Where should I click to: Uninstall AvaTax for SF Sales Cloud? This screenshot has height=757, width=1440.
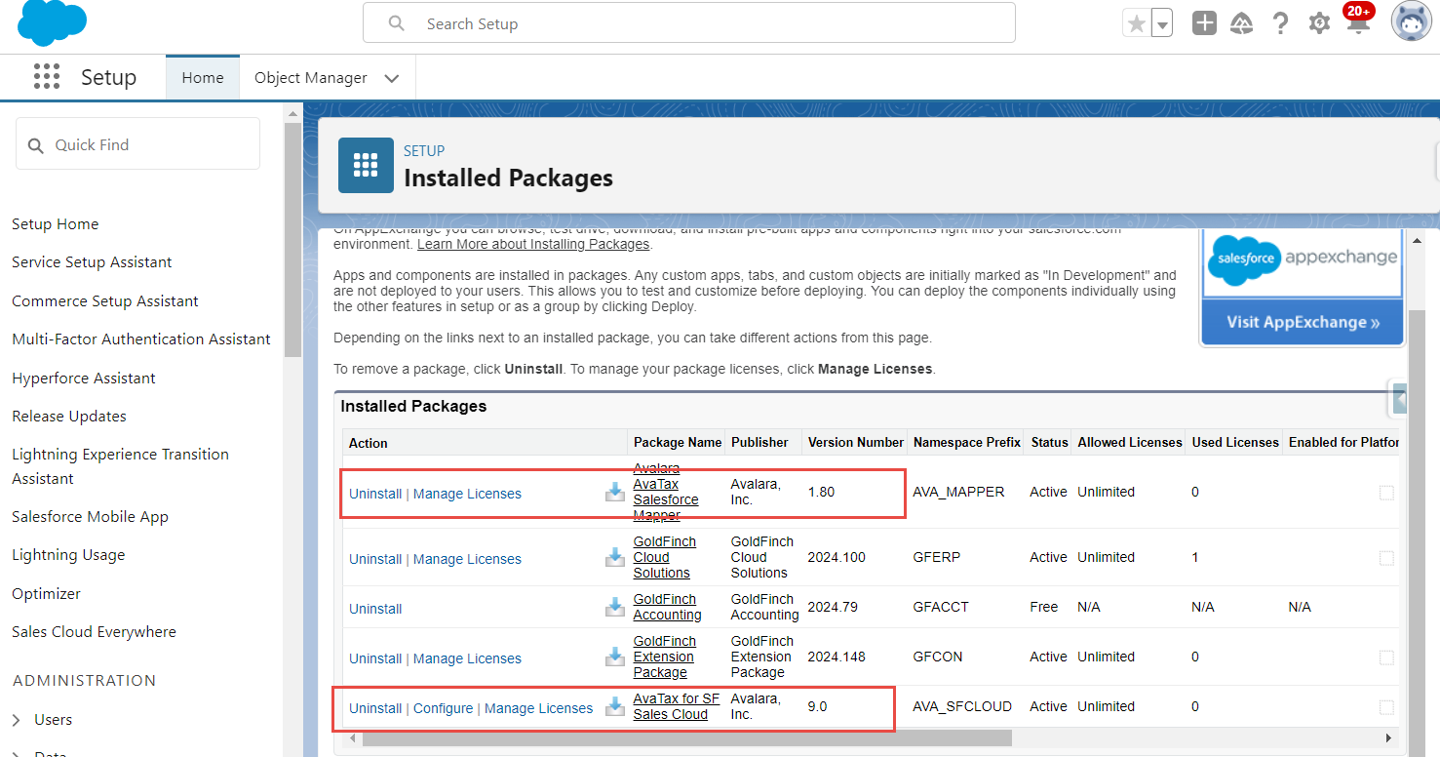click(375, 708)
